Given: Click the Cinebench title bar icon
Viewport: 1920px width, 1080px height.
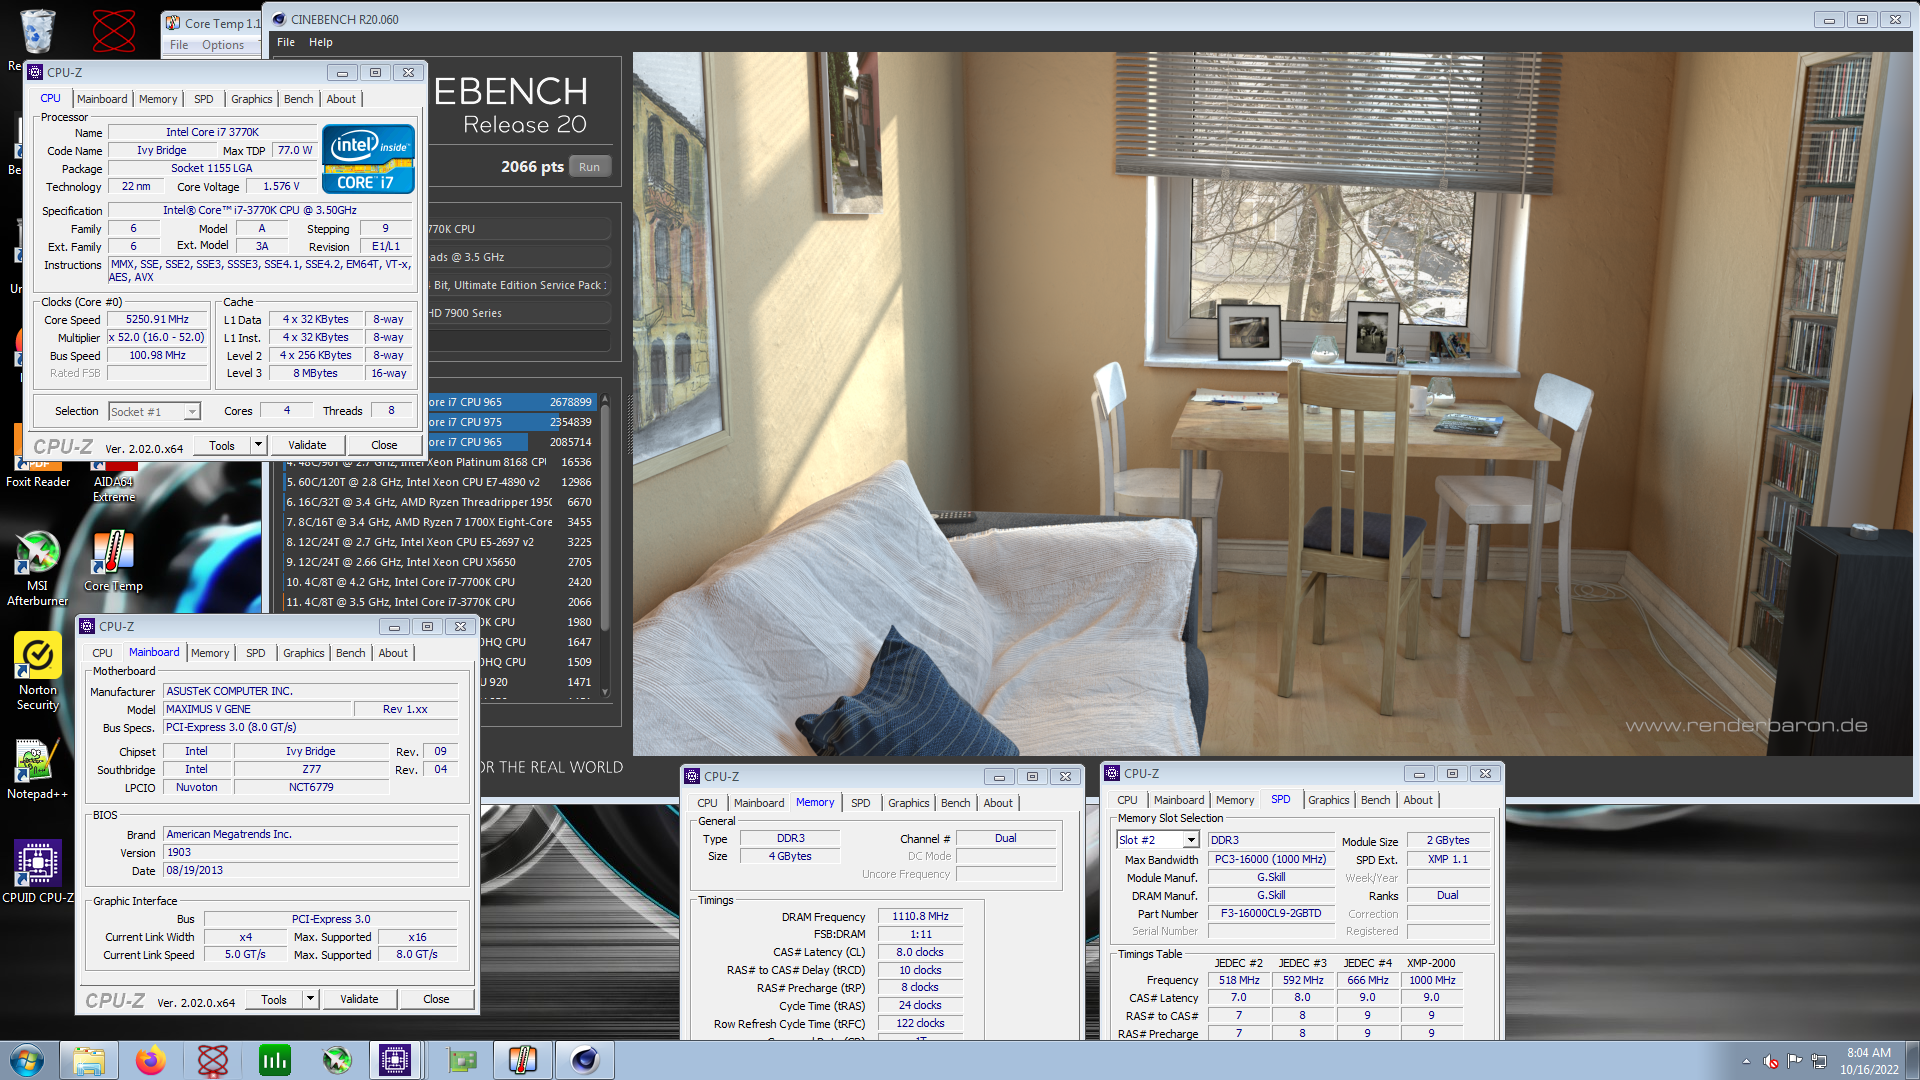Looking at the screenshot, I should coord(279,19).
